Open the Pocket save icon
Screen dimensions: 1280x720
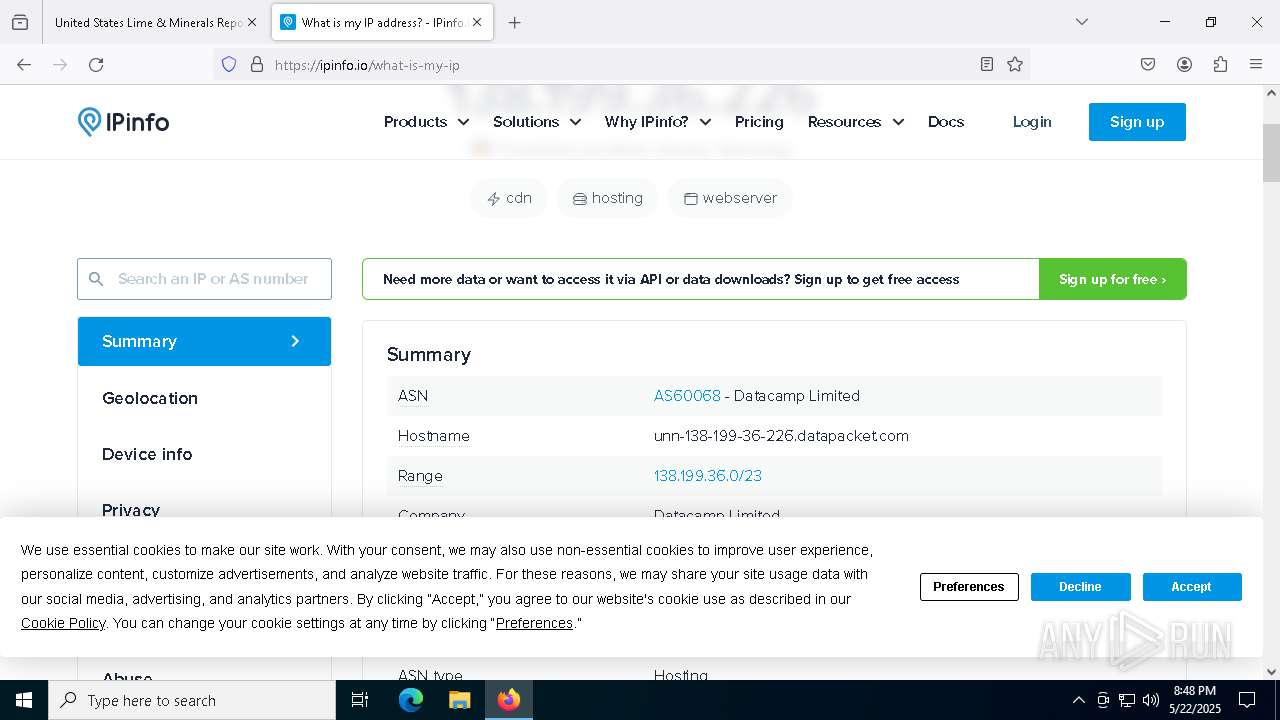click(x=1148, y=64)
